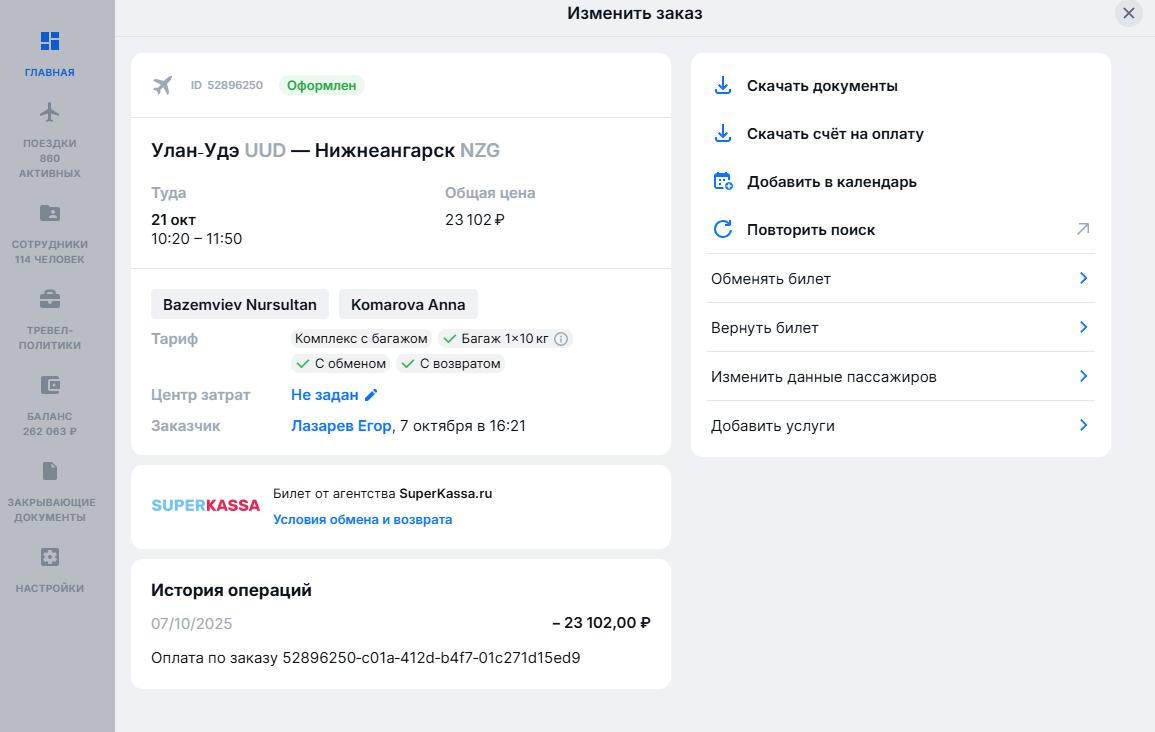Select passenger chip Komarova Anna

point(408,304)
